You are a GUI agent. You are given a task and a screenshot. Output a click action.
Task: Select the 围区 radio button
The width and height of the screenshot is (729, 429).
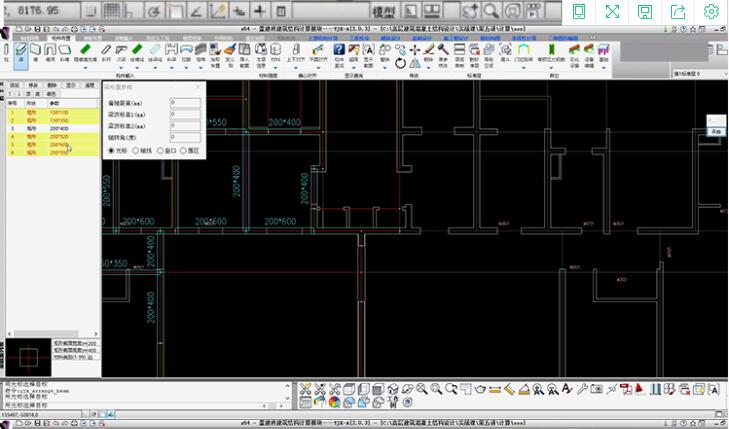(x=184, y=150)
